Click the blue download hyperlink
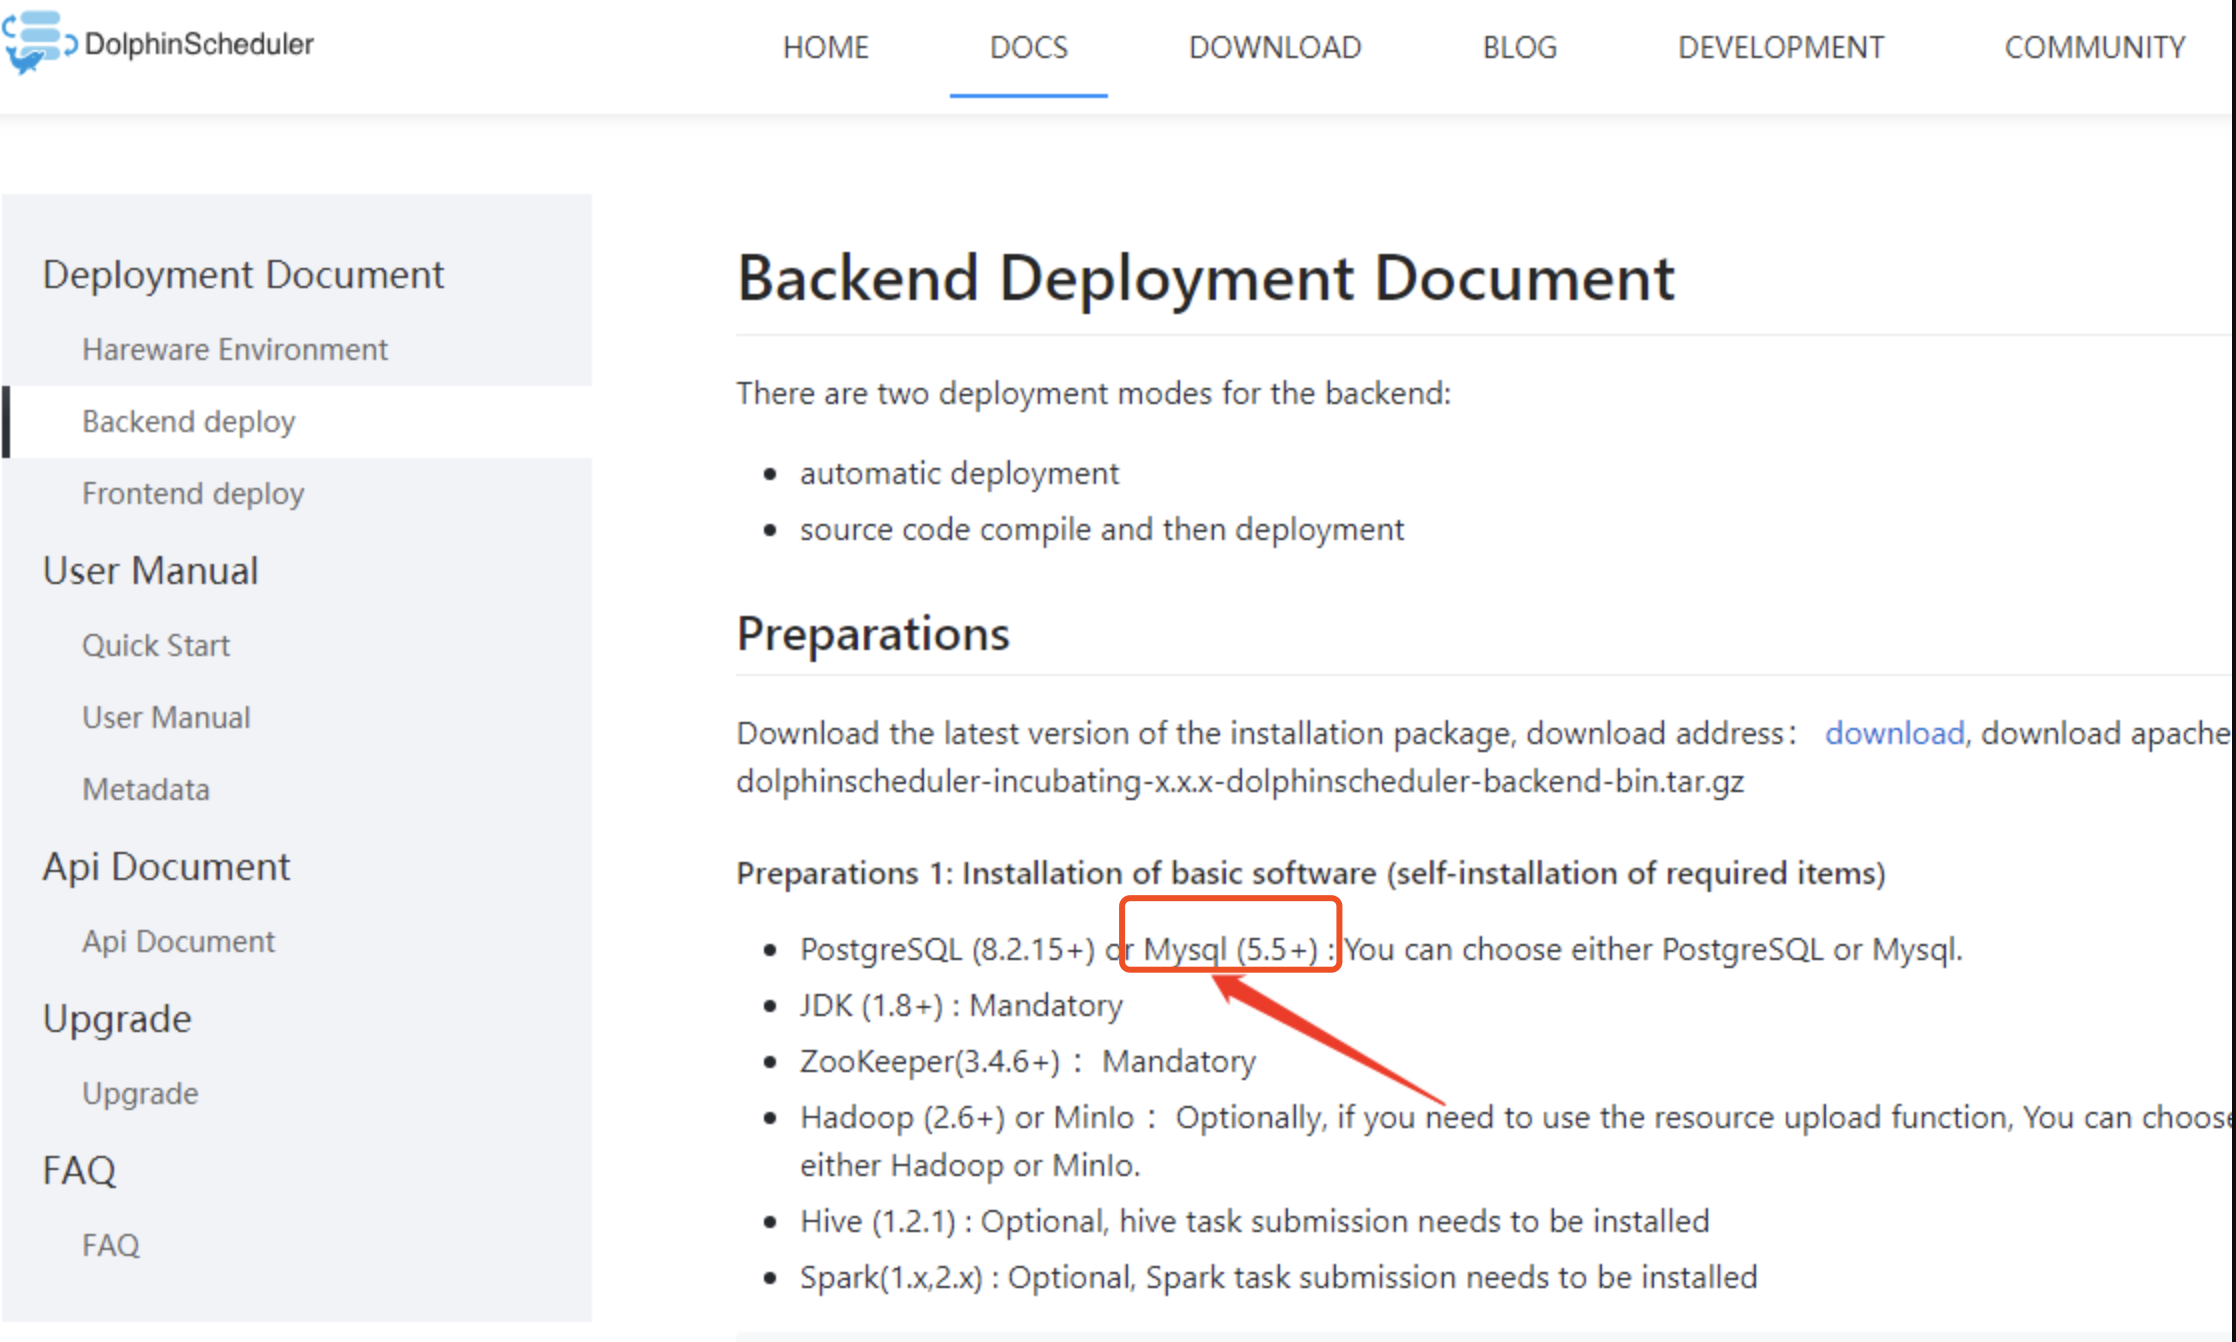This screenshot has width=2236, height=1342. (1894, 733)
